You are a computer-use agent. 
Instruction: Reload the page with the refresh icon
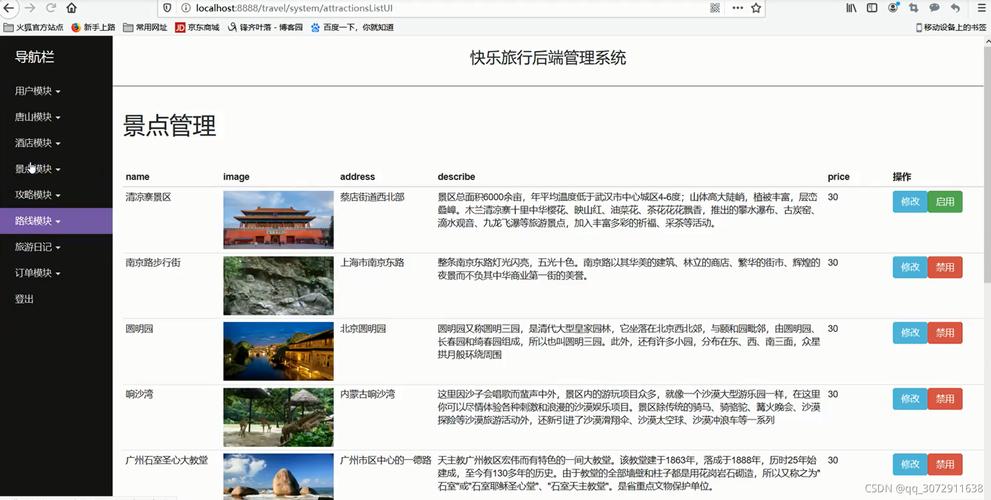[x=51, y=8]
